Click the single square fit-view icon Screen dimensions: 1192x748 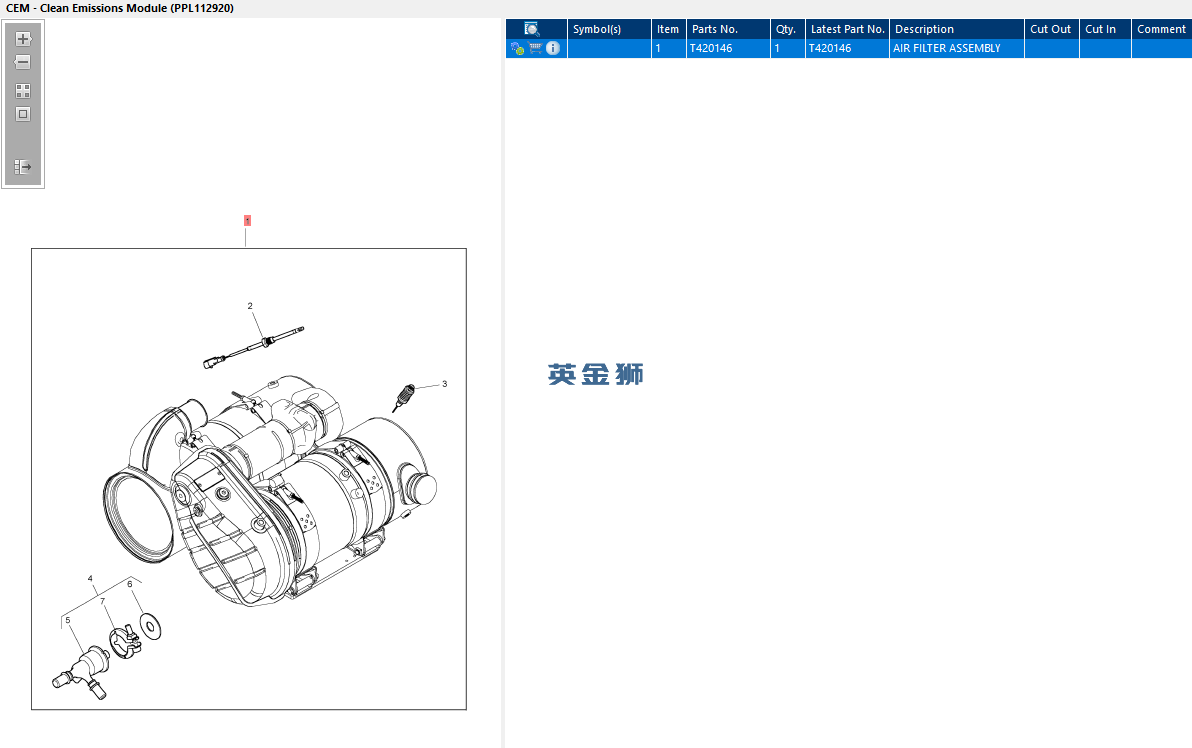coord(23,114)
